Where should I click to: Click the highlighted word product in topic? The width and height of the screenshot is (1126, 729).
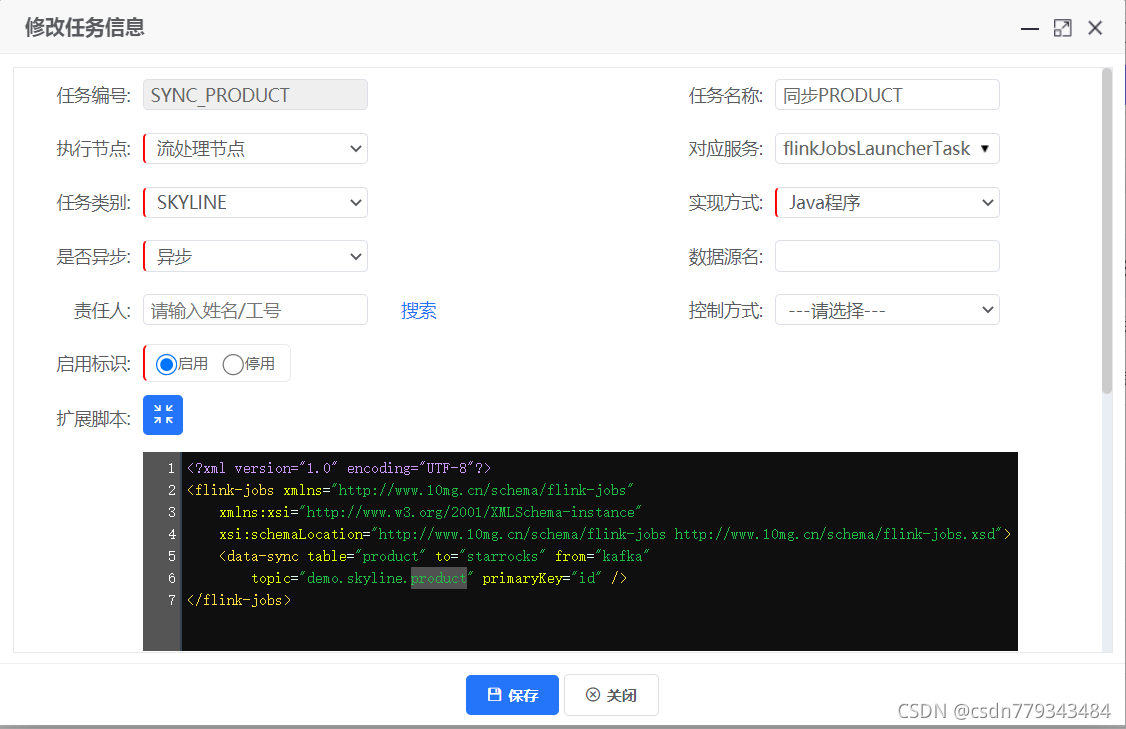click(439, 578)
